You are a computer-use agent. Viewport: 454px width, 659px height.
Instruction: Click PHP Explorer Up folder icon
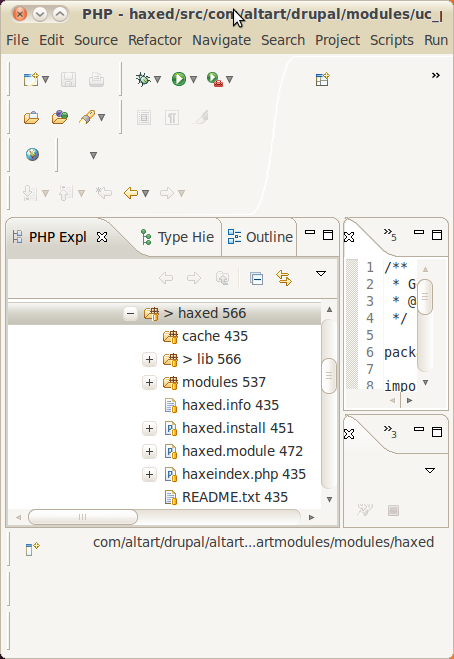click(222, 278)
